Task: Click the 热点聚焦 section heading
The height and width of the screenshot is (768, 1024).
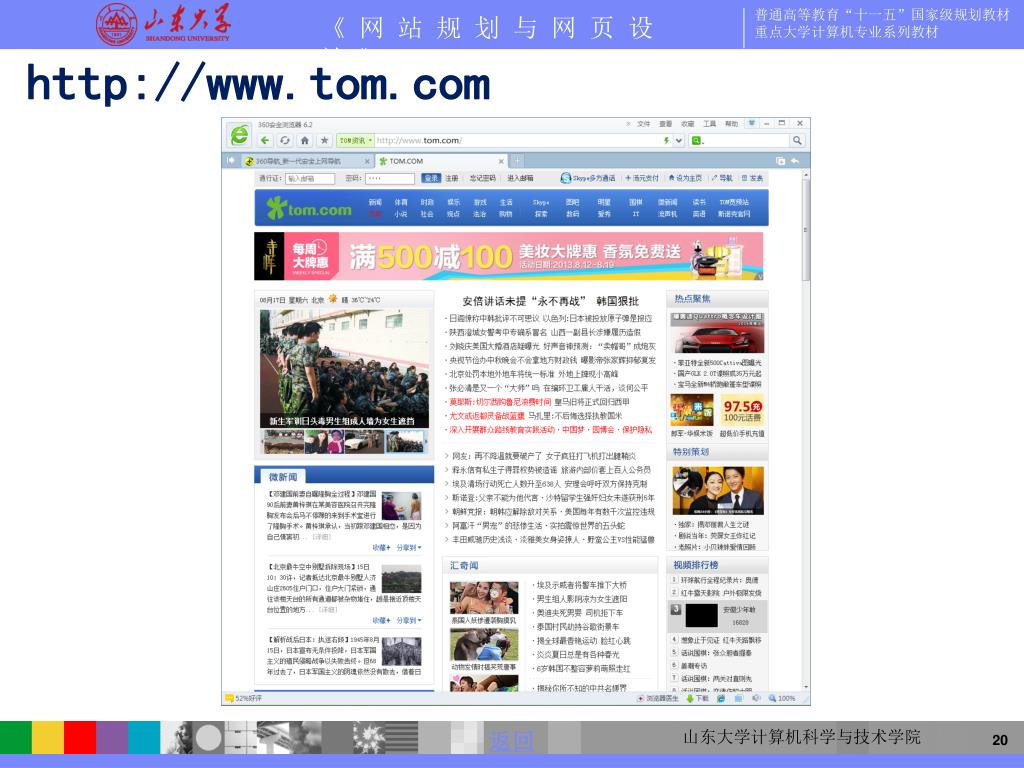Action: 692,298
